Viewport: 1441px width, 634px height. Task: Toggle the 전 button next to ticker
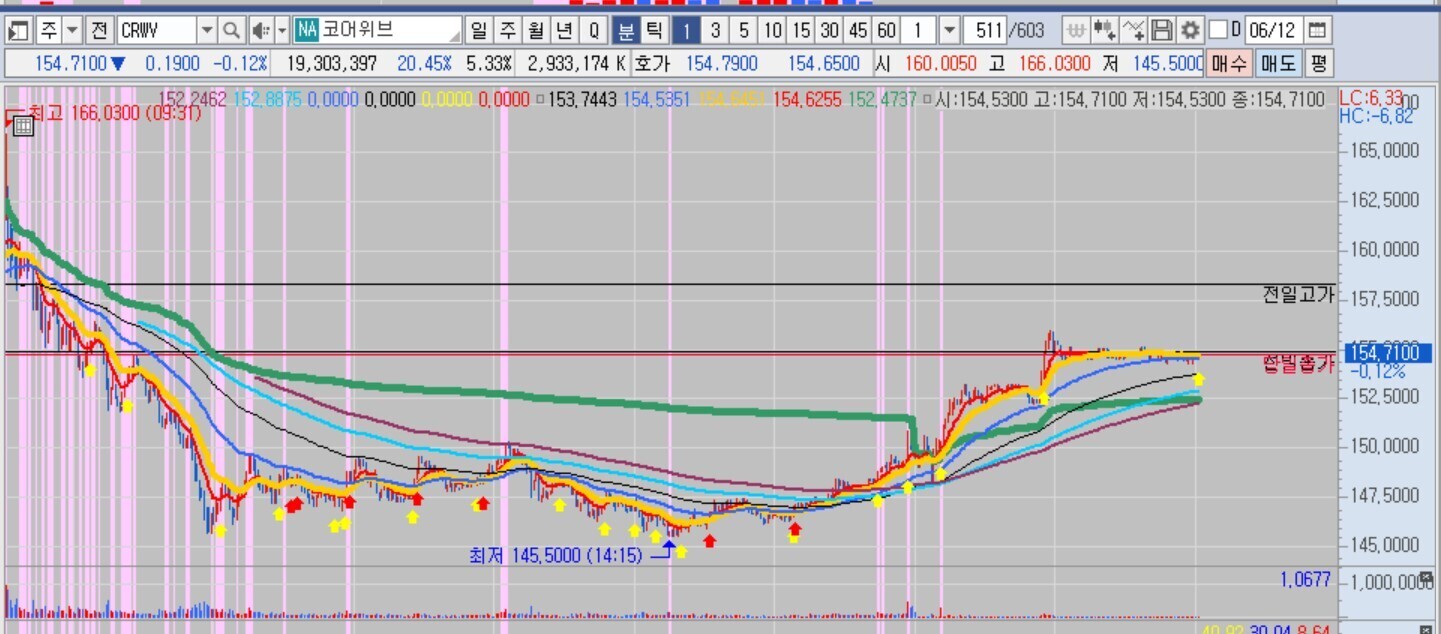point(99,30)
